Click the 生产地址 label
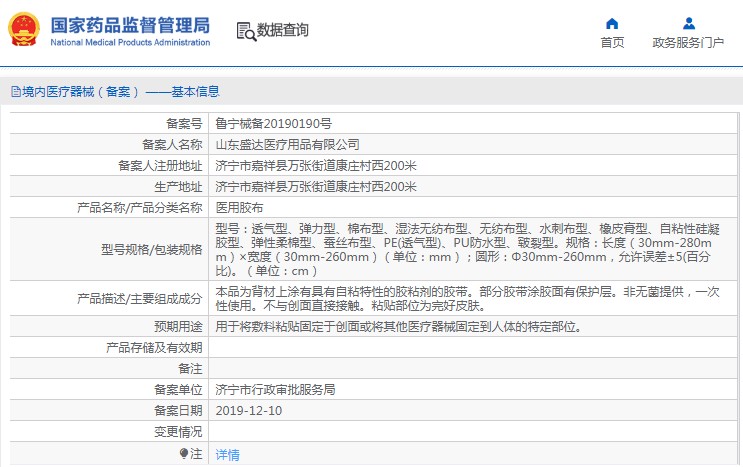The image size is (743, 467). point(178,187)
